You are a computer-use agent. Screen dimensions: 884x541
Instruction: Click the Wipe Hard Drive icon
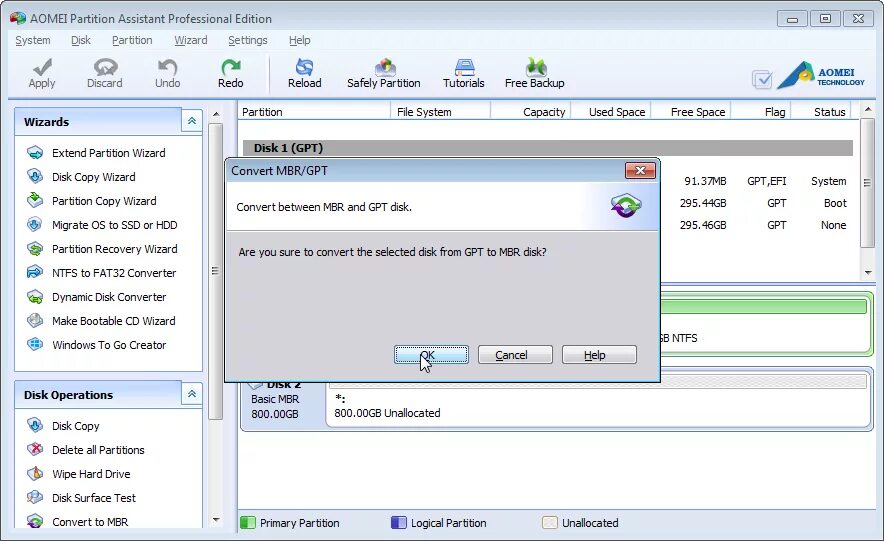[x=35, y=473]
